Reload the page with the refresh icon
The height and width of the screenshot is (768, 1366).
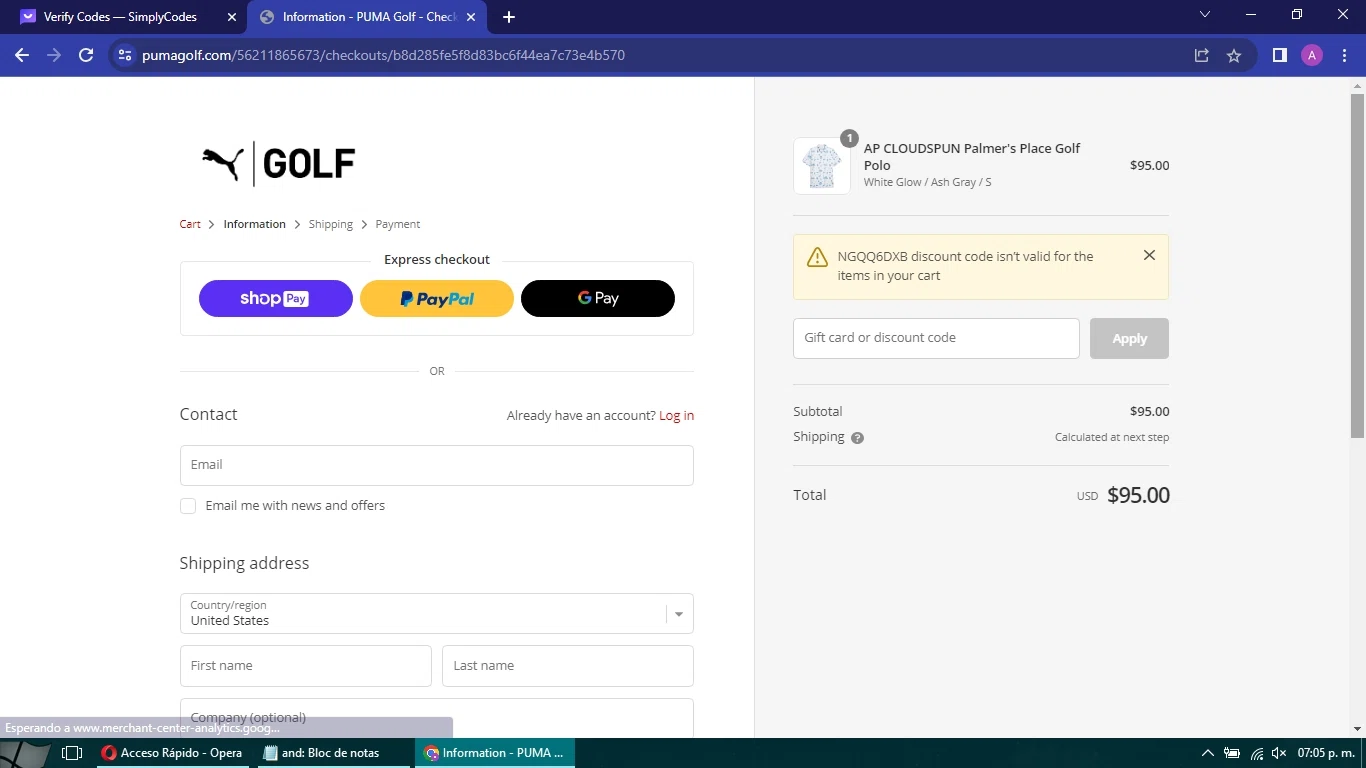[x=86, y=56]
